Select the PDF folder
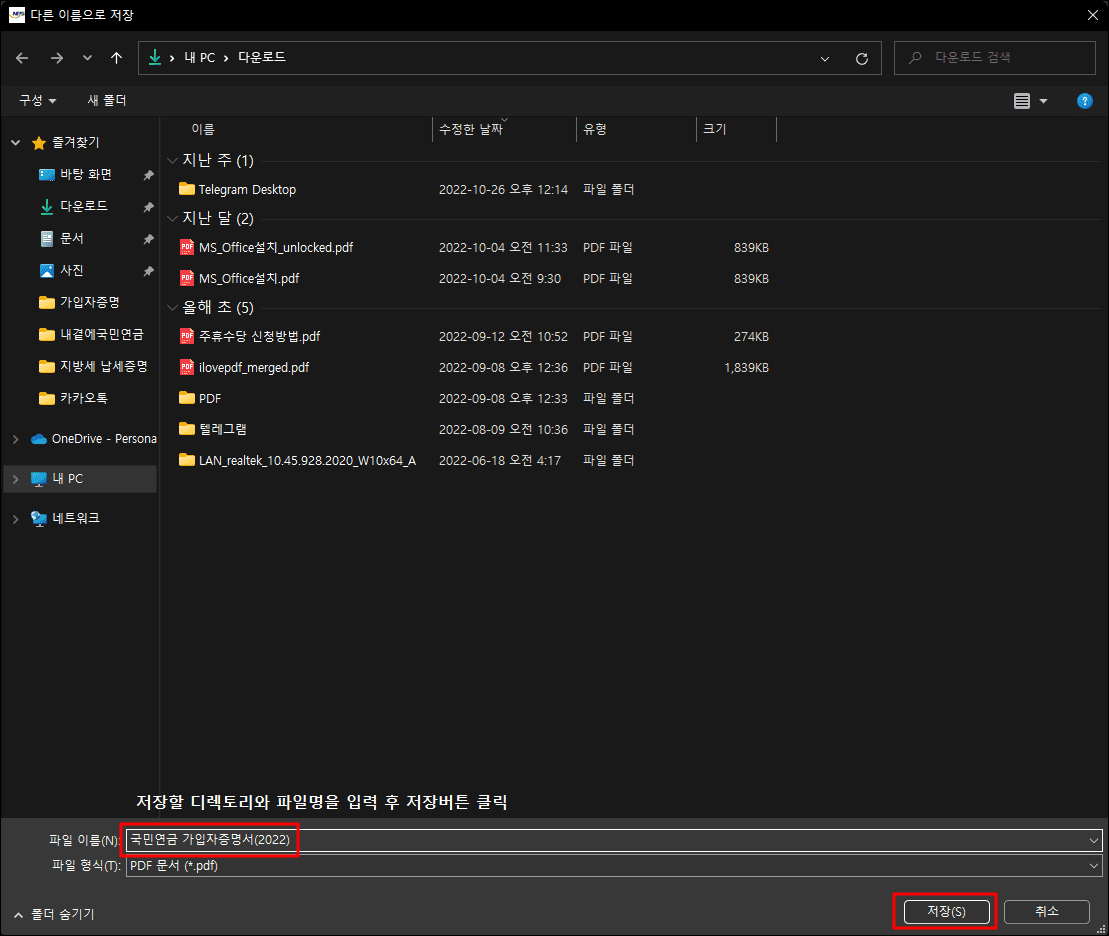1109x936 pixels. [210, 399]
